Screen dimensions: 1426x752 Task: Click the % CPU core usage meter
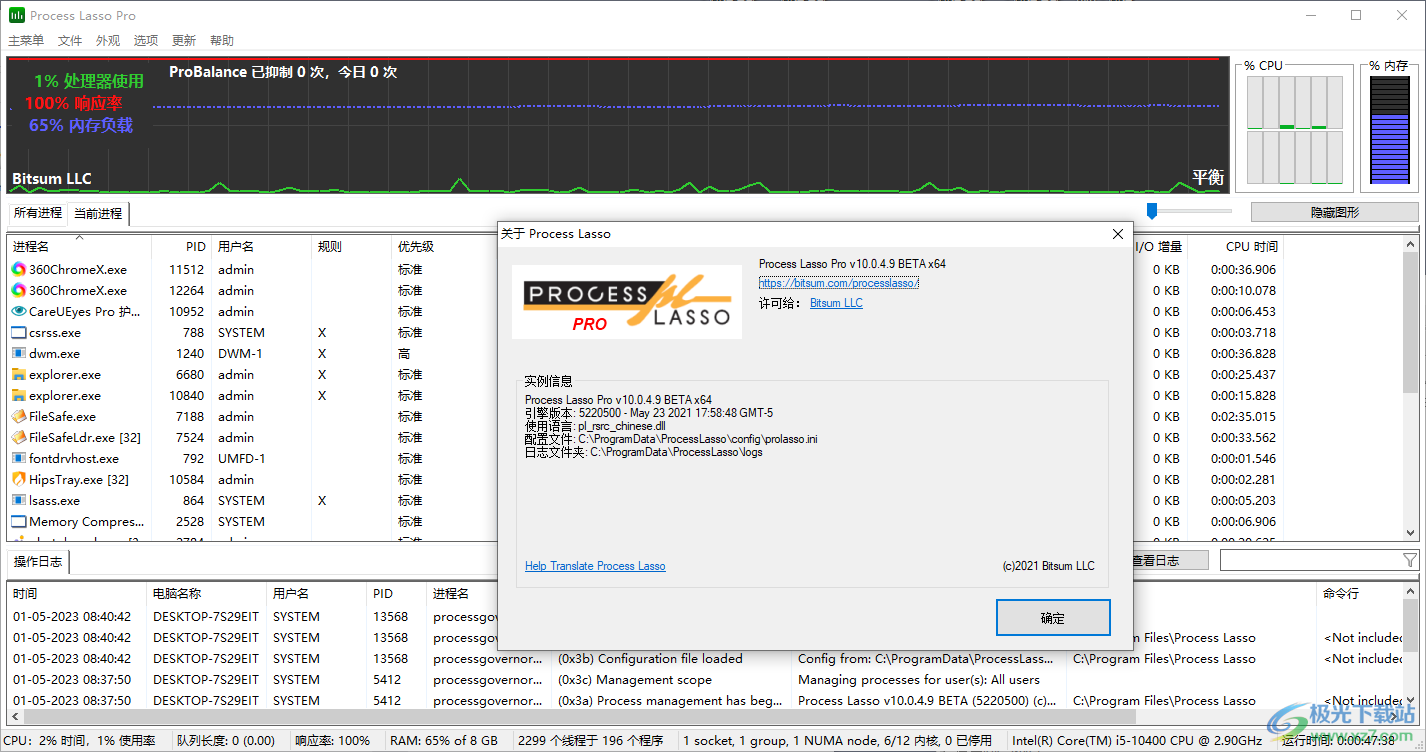point(1293,129)
